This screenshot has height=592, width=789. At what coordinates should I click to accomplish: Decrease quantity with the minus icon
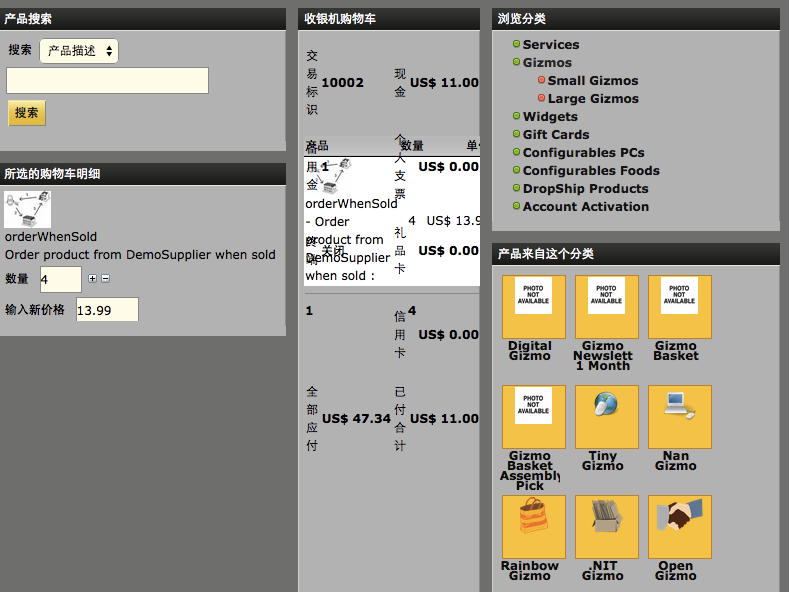[x=105, y=279]
